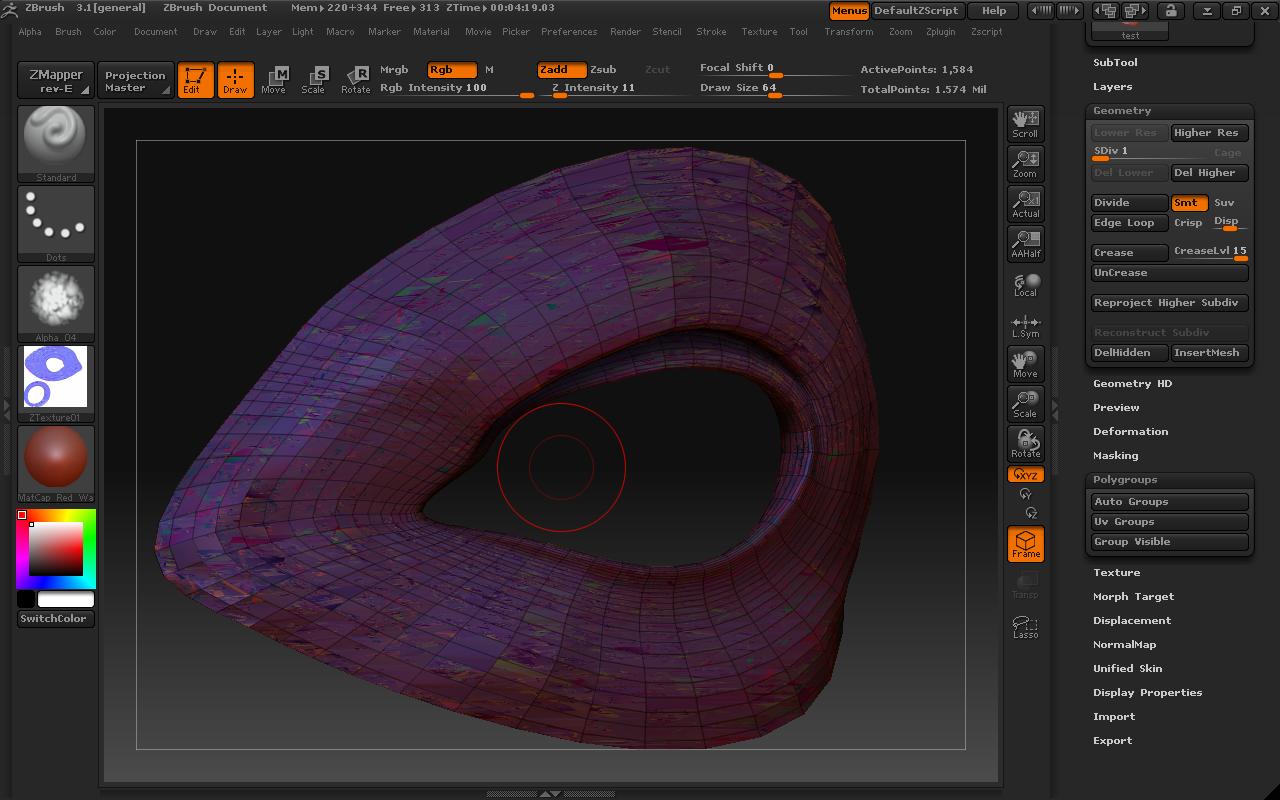
Task: Open the Brush menu
Action: click(x=68, y=31)
